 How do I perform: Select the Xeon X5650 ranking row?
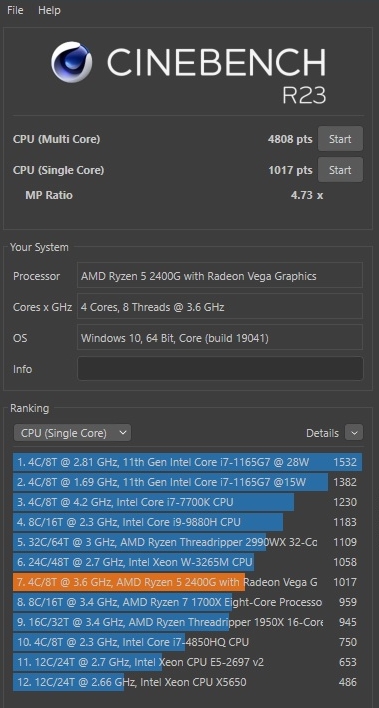coord(187,682)
